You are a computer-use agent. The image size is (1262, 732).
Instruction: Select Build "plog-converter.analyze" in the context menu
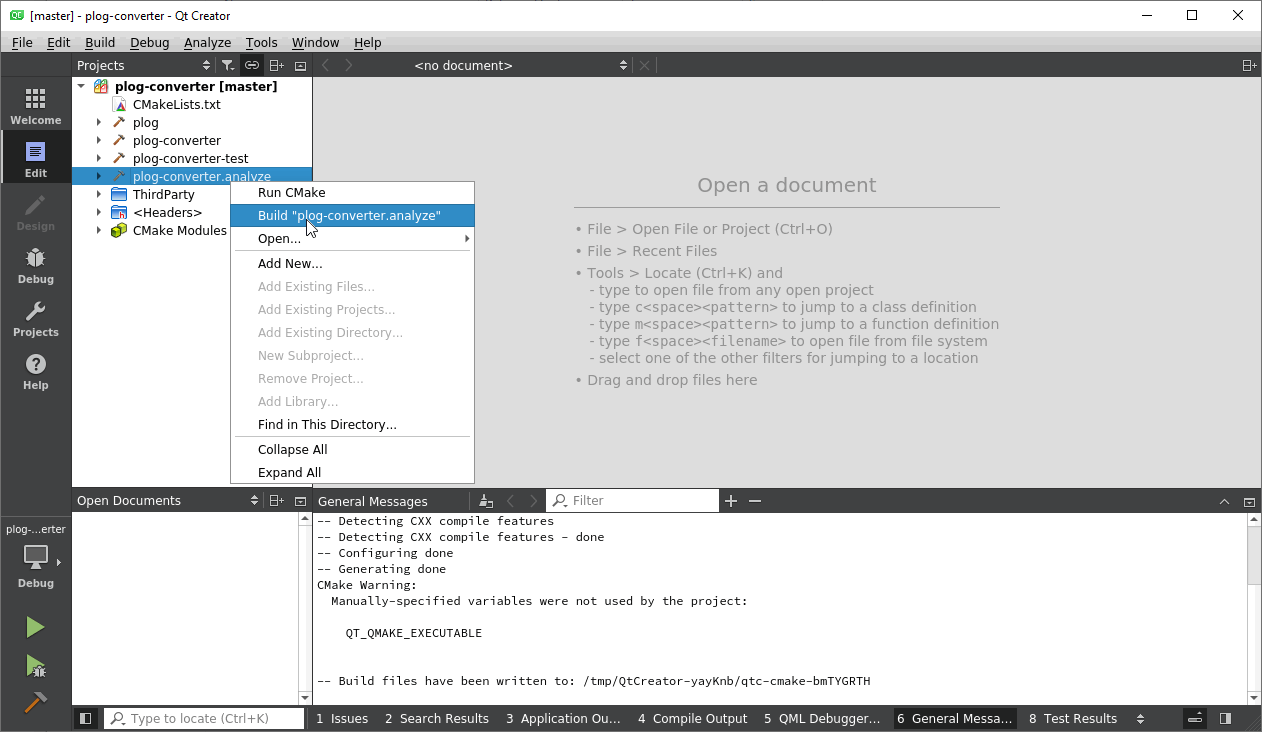point(352,215)
